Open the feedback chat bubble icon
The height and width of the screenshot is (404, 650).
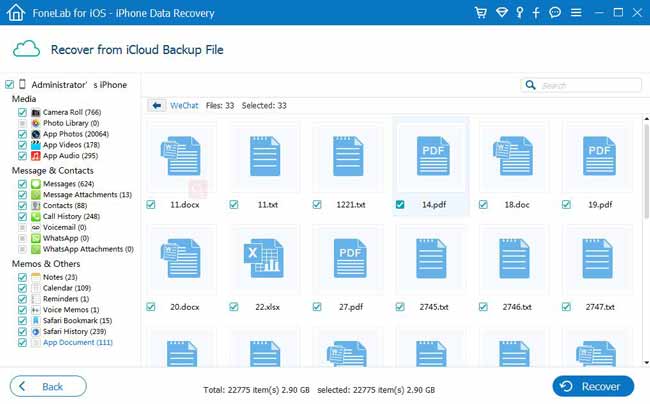[x=555, y=12]
